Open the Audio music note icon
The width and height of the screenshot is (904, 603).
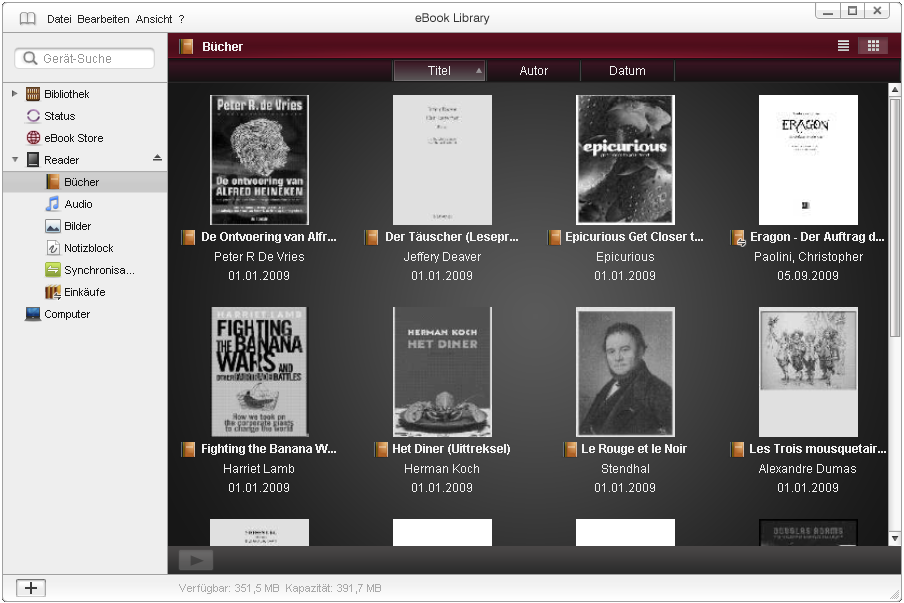[x=52, y=203]
